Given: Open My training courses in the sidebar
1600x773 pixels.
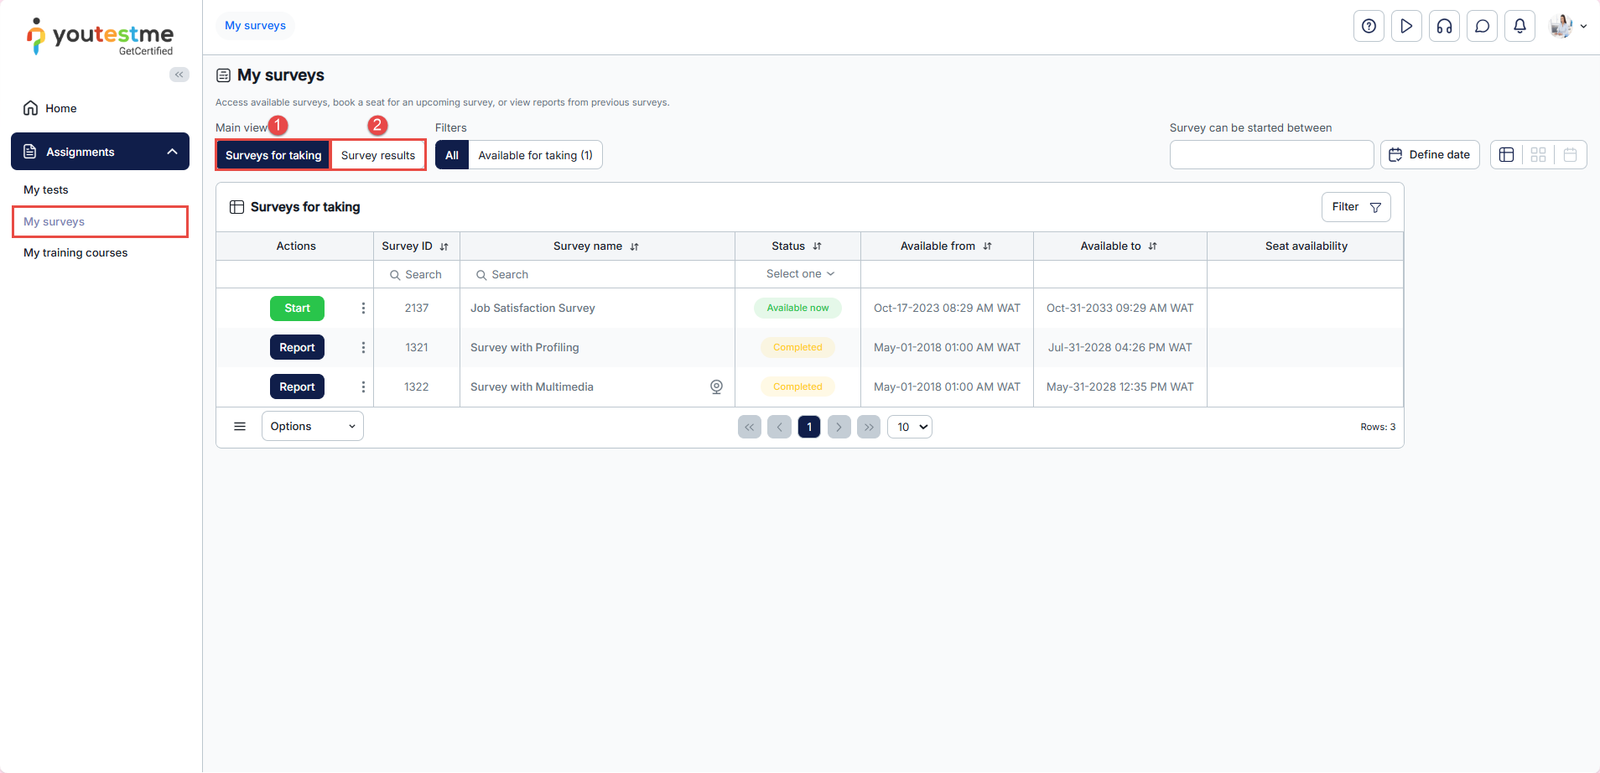Looking at the screenshot, I should click(76, 253).
